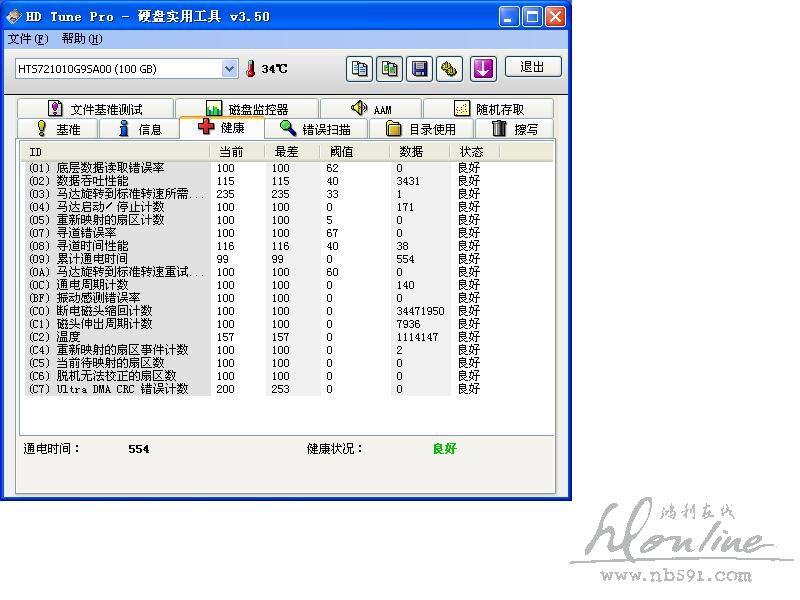This screenshot has width=800, height=600.
Task: Select the 擦写 erase tab
Action: tap(514, 129)
